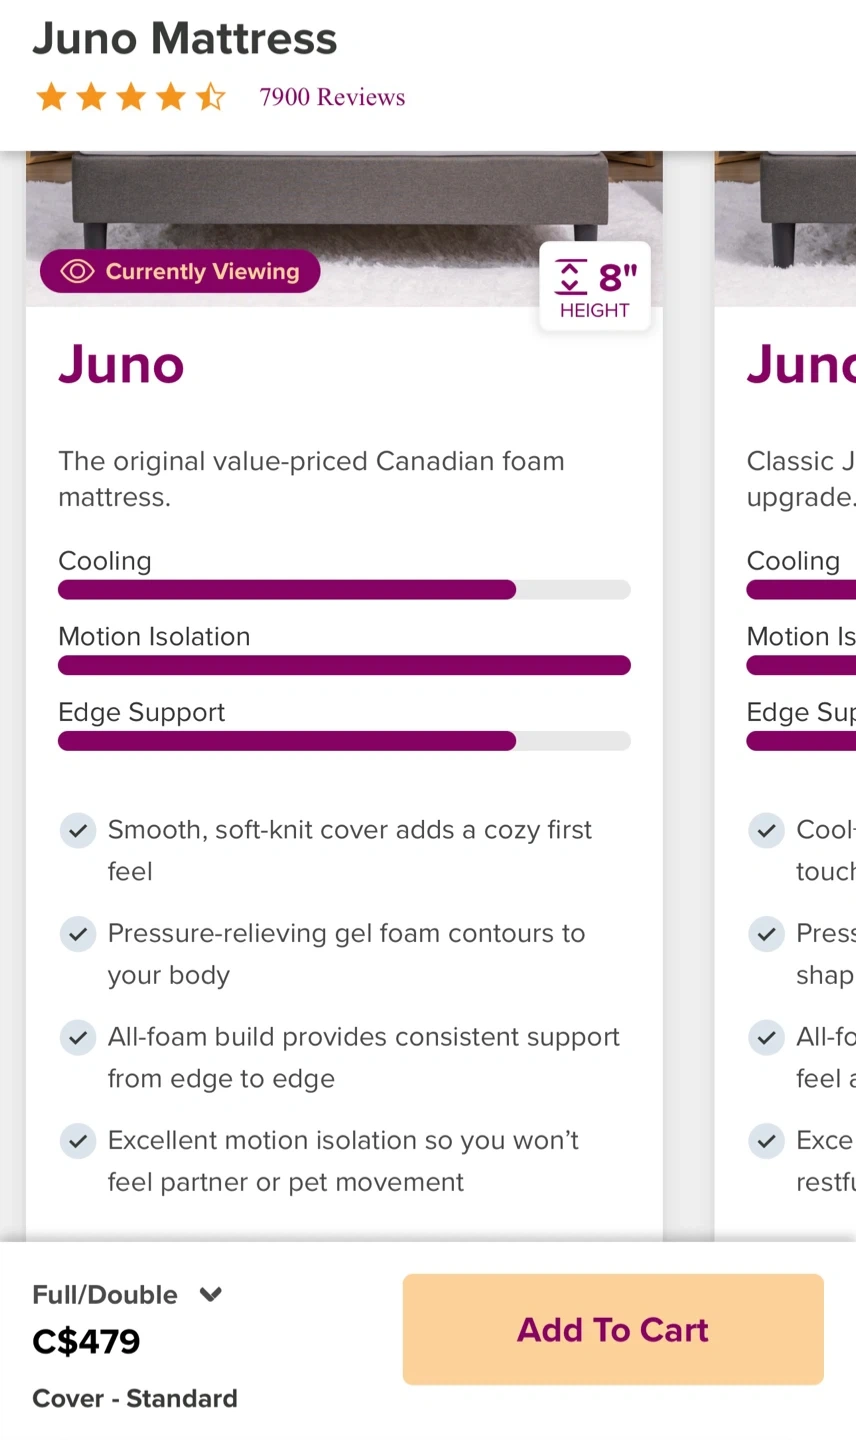The height and width of the screenshot is (1440, 856).
Task: Click the height arrows icon beside 8"
Action: [x=571, y=276]
